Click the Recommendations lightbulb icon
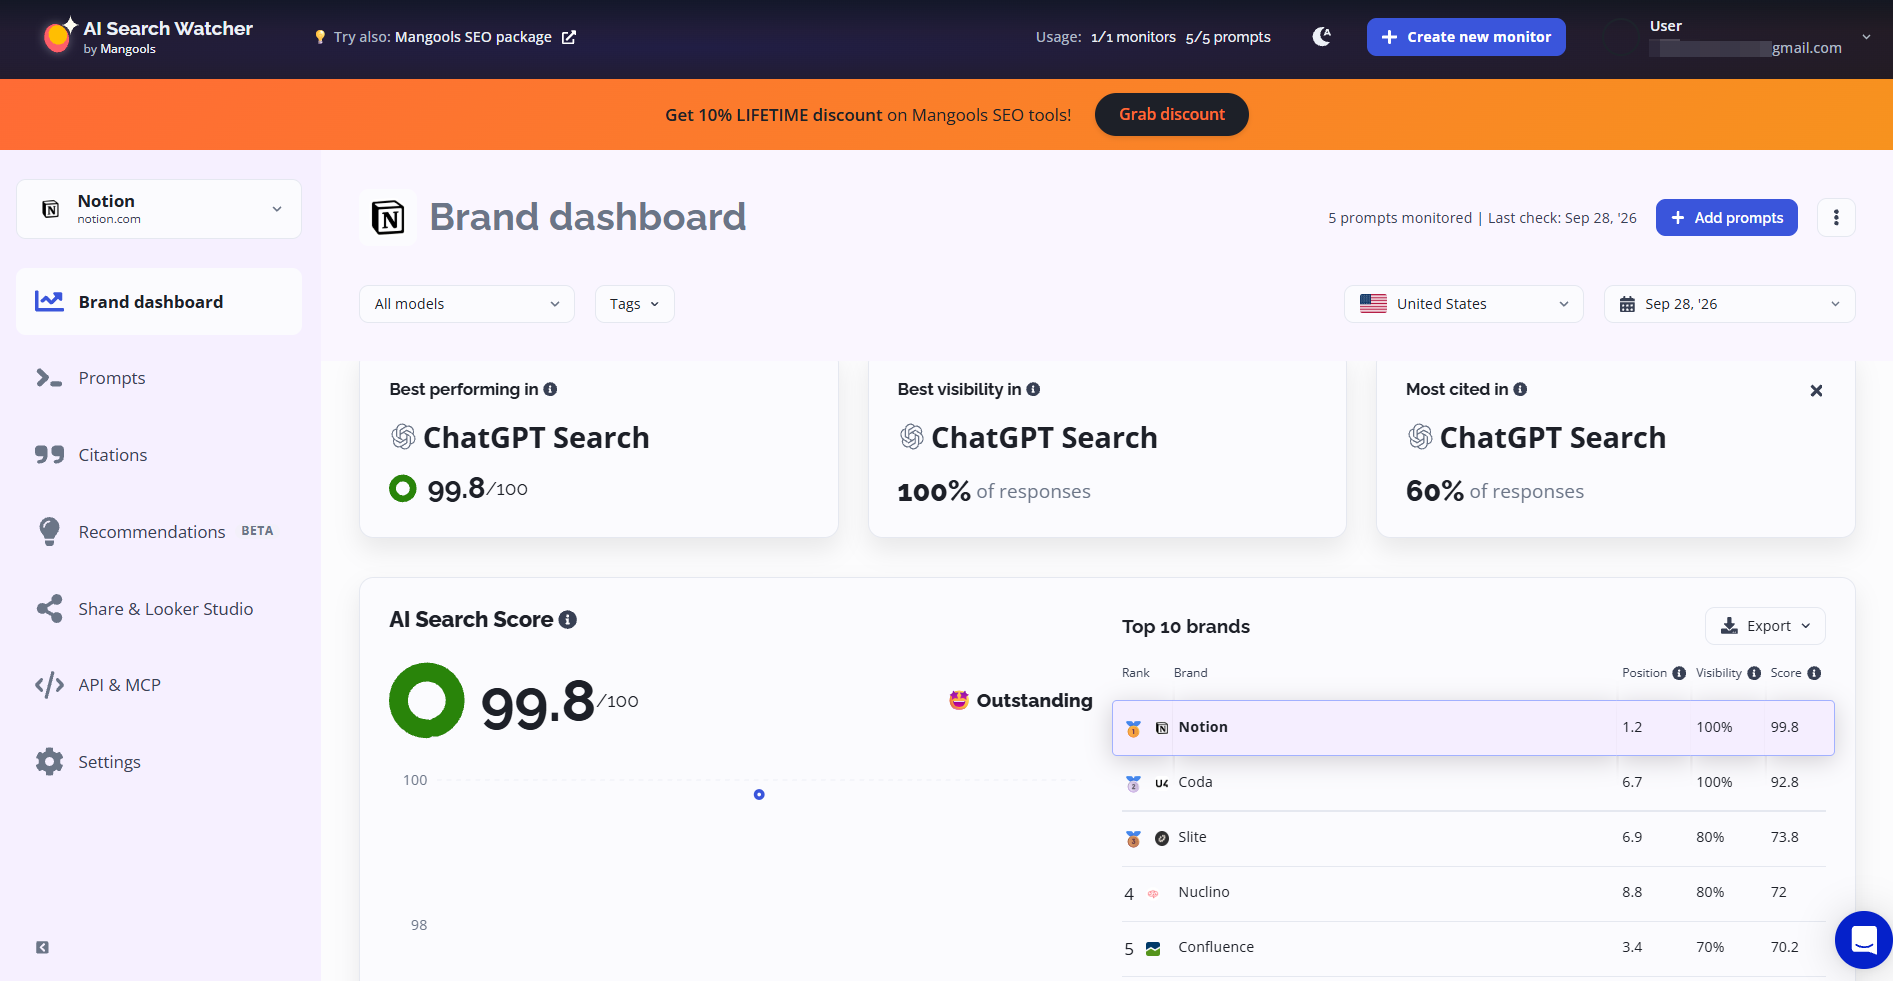 coord(49,531)
